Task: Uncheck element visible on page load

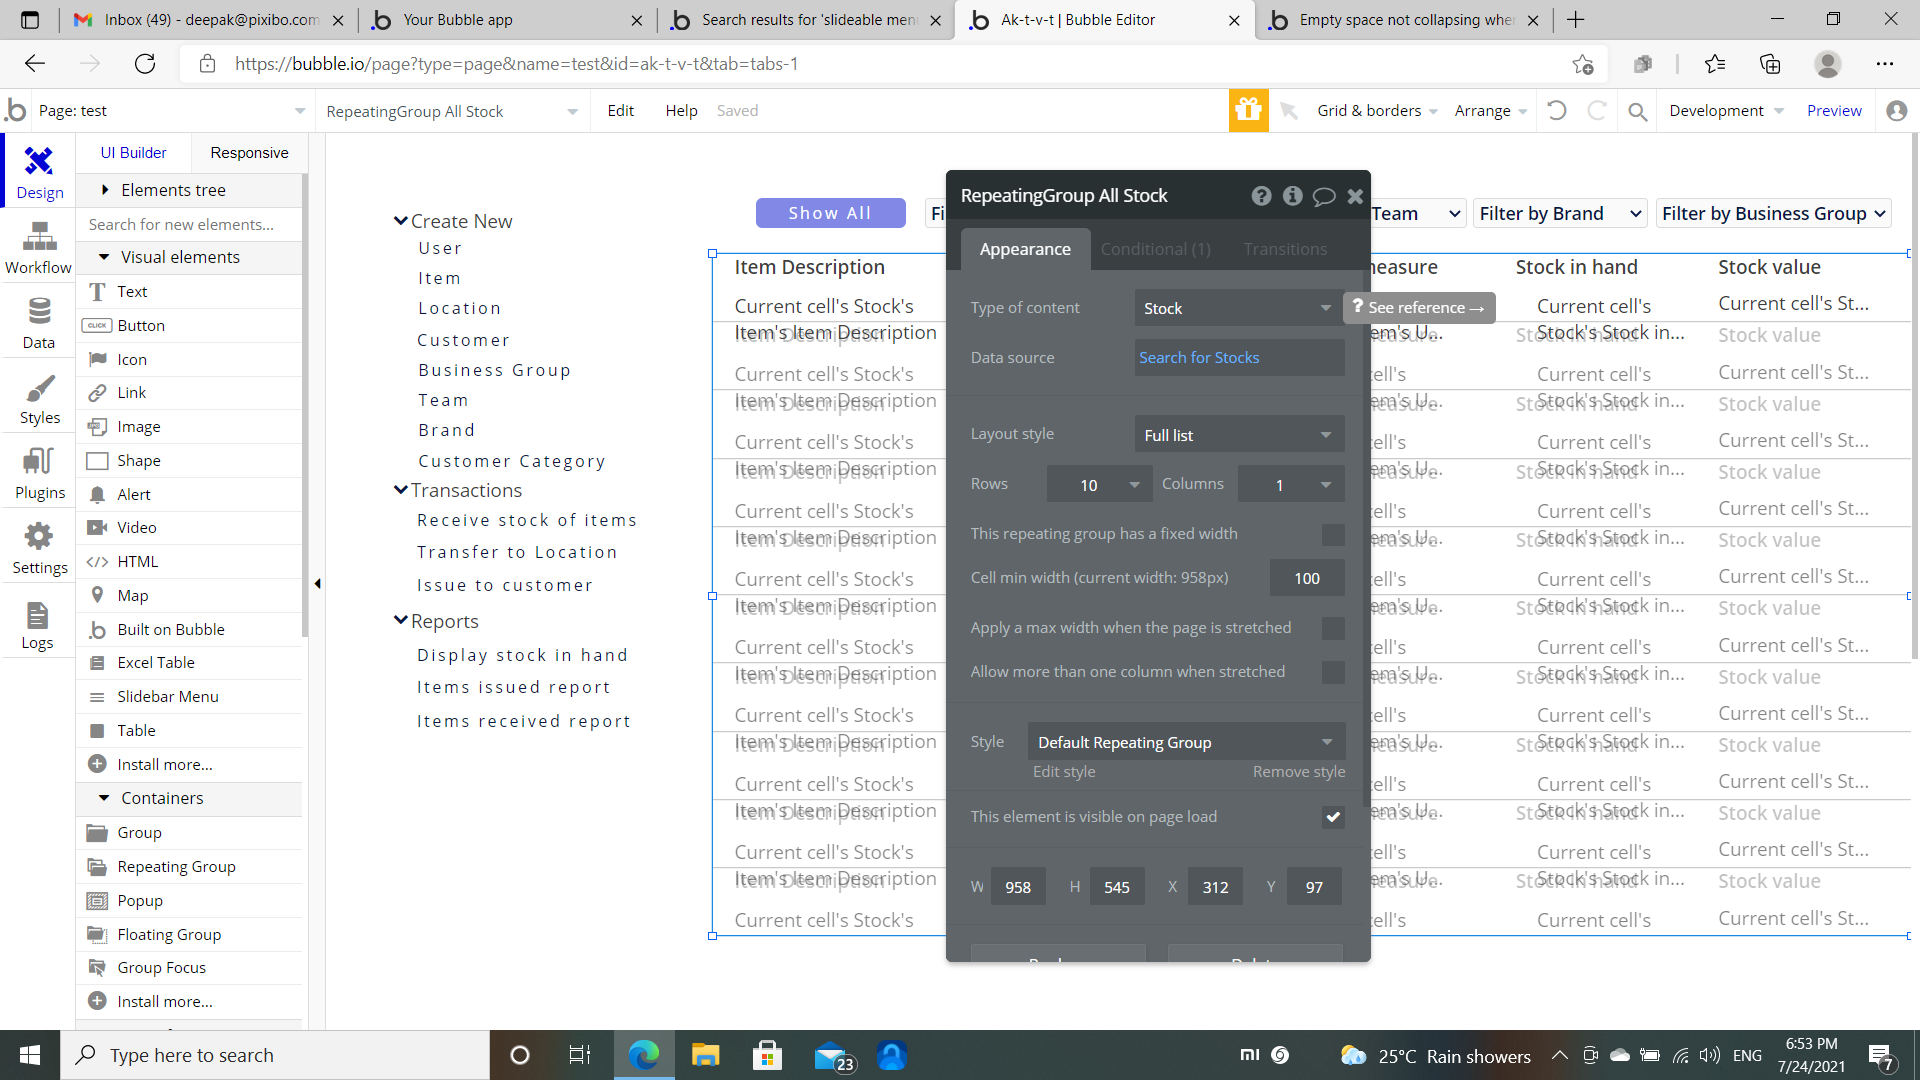Action: pos(1332,817)
